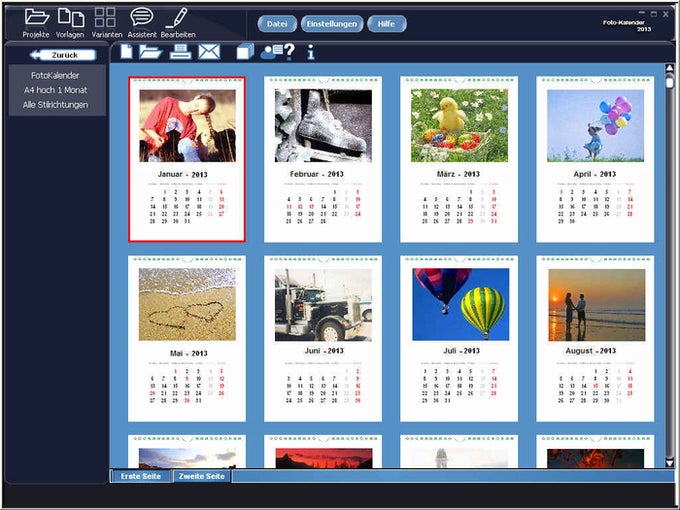Launch the Assistent speech bubble icon

pyautogui.click(x=141, y=17)
